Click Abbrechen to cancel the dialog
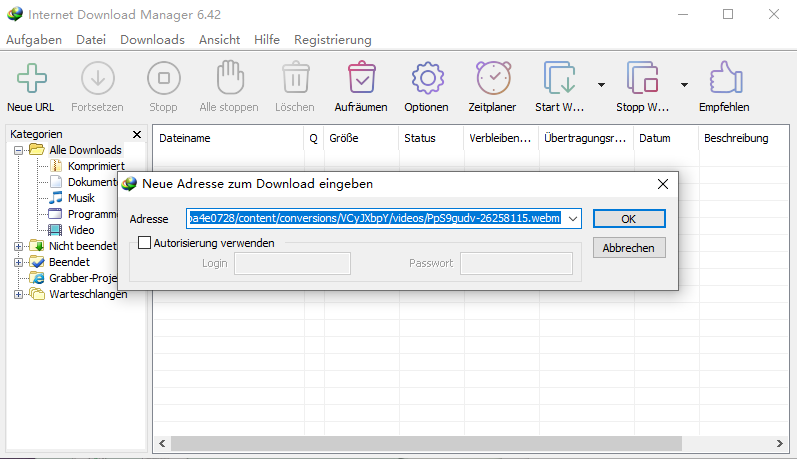797x459 pixels. [x=629, y=248]
